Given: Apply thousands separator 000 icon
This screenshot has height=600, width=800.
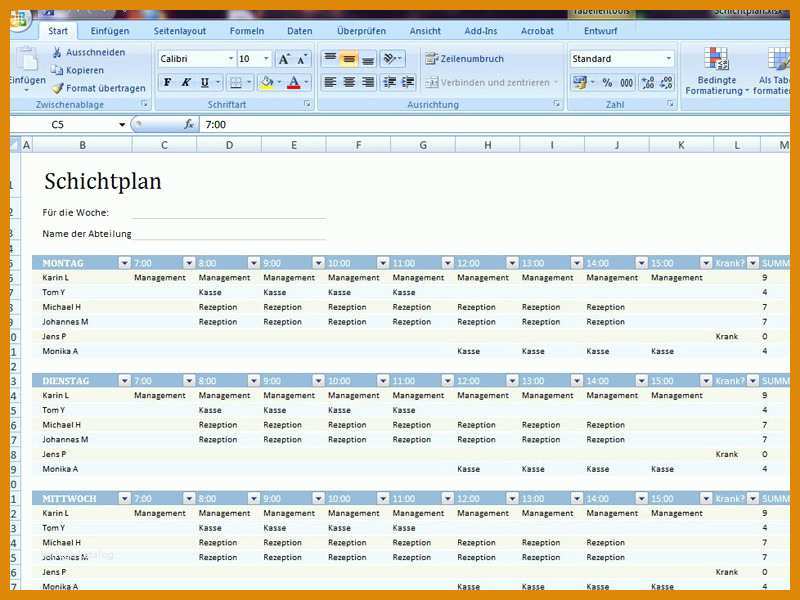Looking at the screenshot, I should 627,82.
